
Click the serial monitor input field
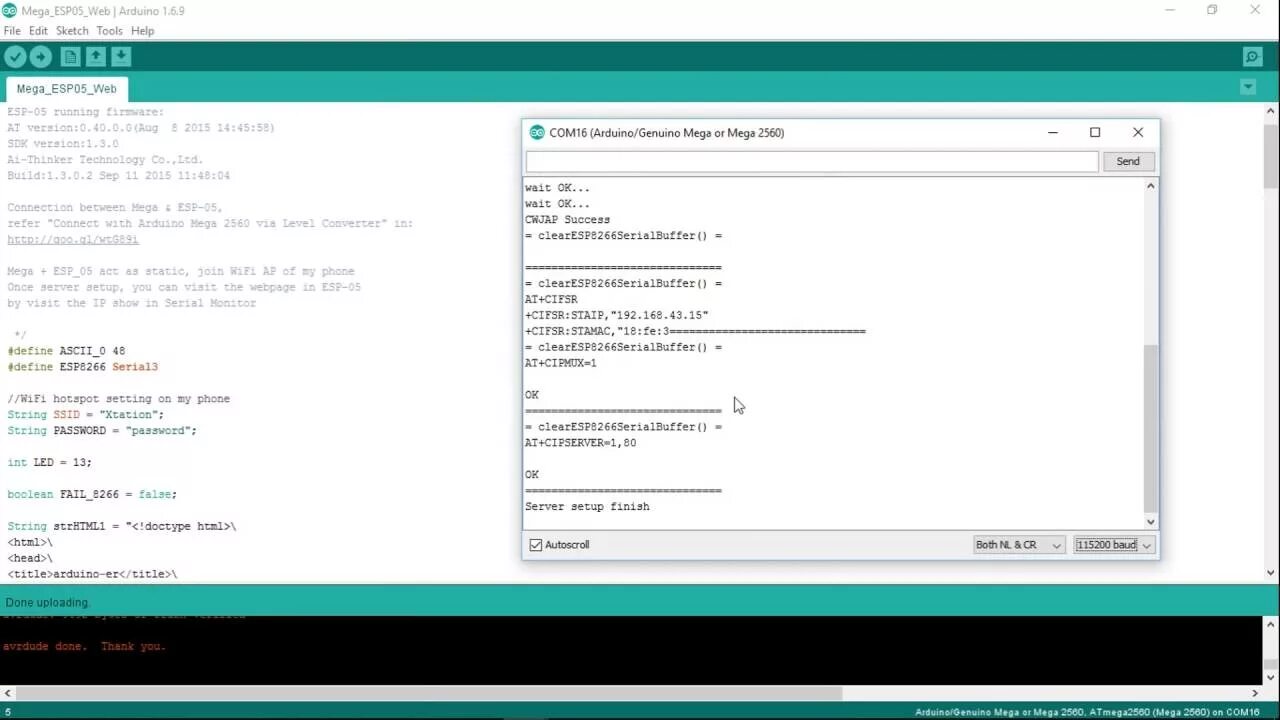tap(812, 161)
